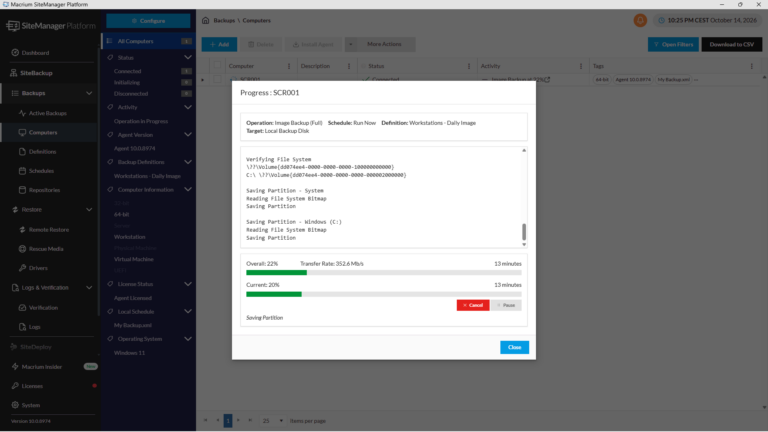The height and width of the screenshot is (432, 768).
Task: Collapse the Computer Information filter chevron
Action: tap(188, 190)
